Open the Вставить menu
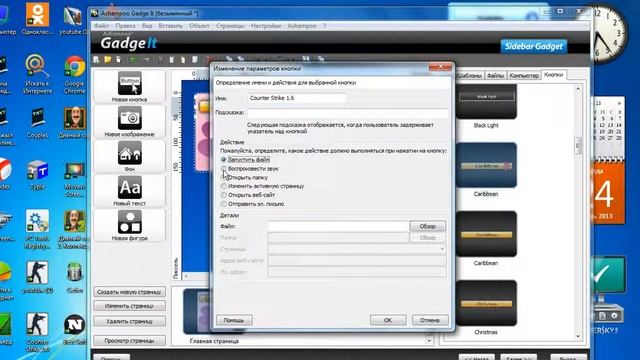The height and width of the screenshot is (360, 640). [170, 26]
